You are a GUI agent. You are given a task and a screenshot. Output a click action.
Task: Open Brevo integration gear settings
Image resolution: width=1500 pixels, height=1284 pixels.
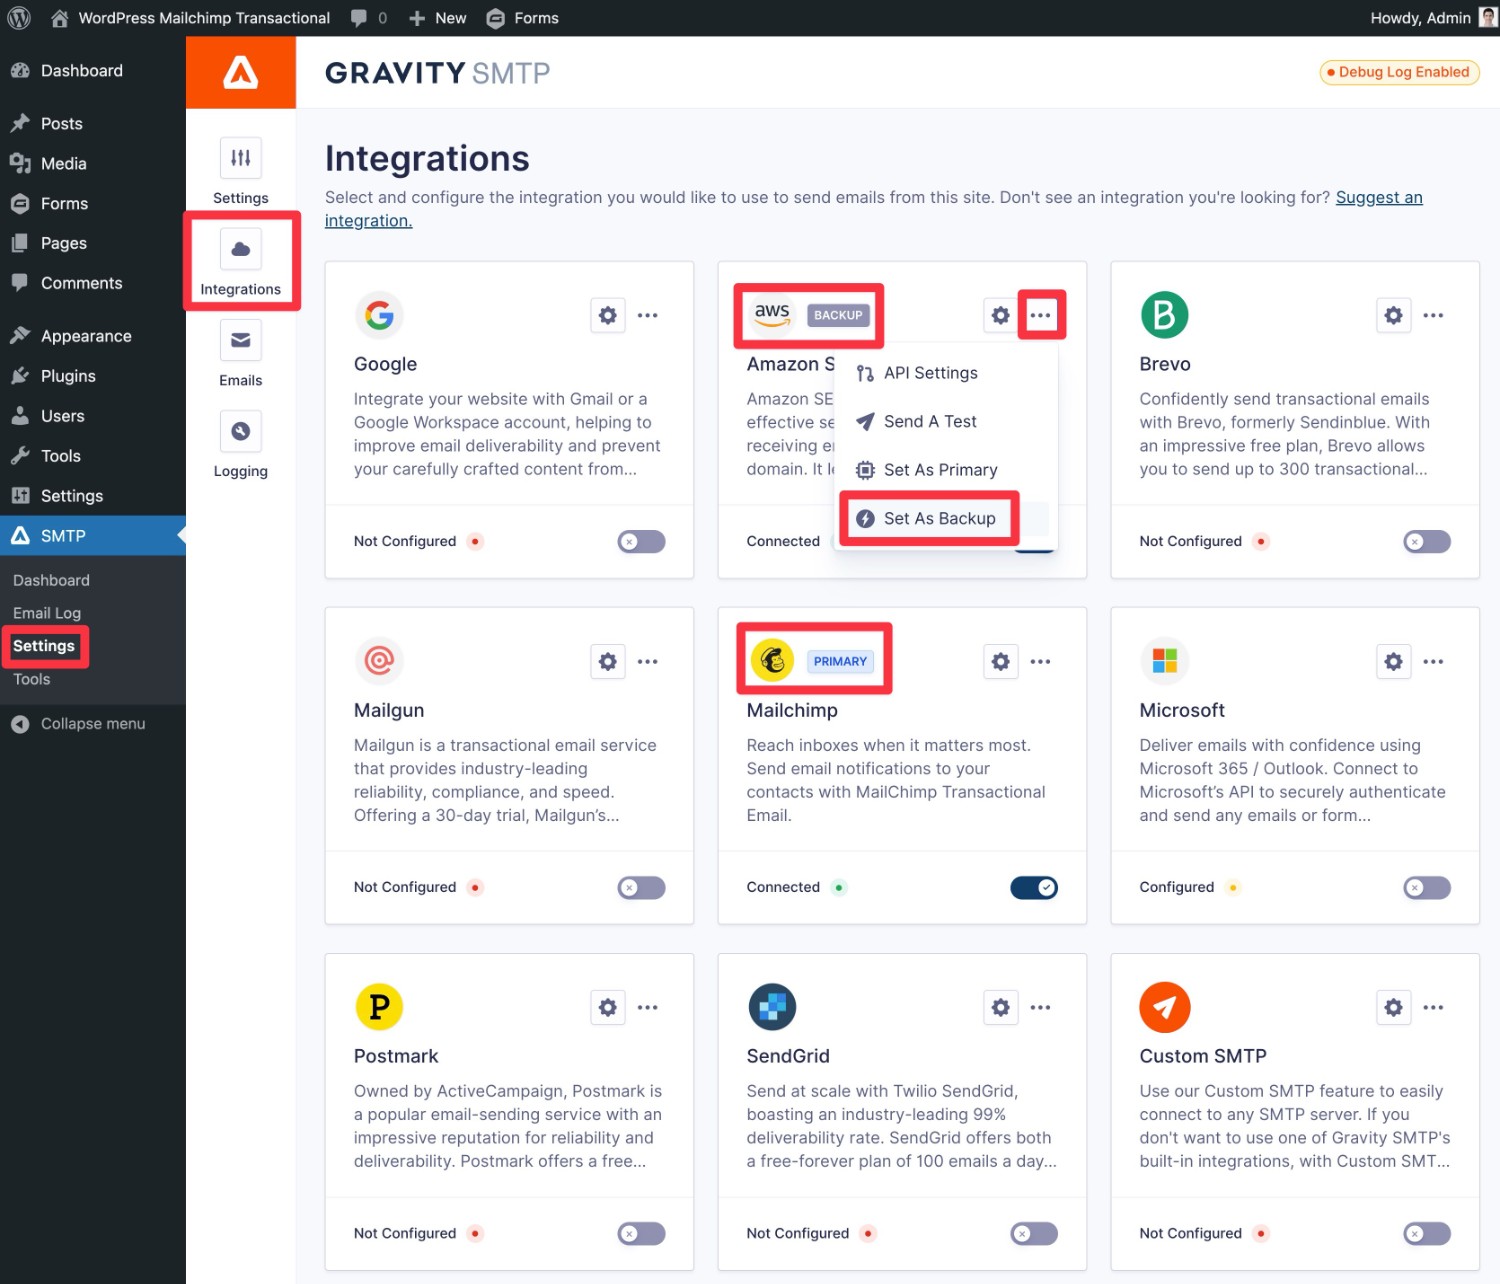pos(1394,316)
